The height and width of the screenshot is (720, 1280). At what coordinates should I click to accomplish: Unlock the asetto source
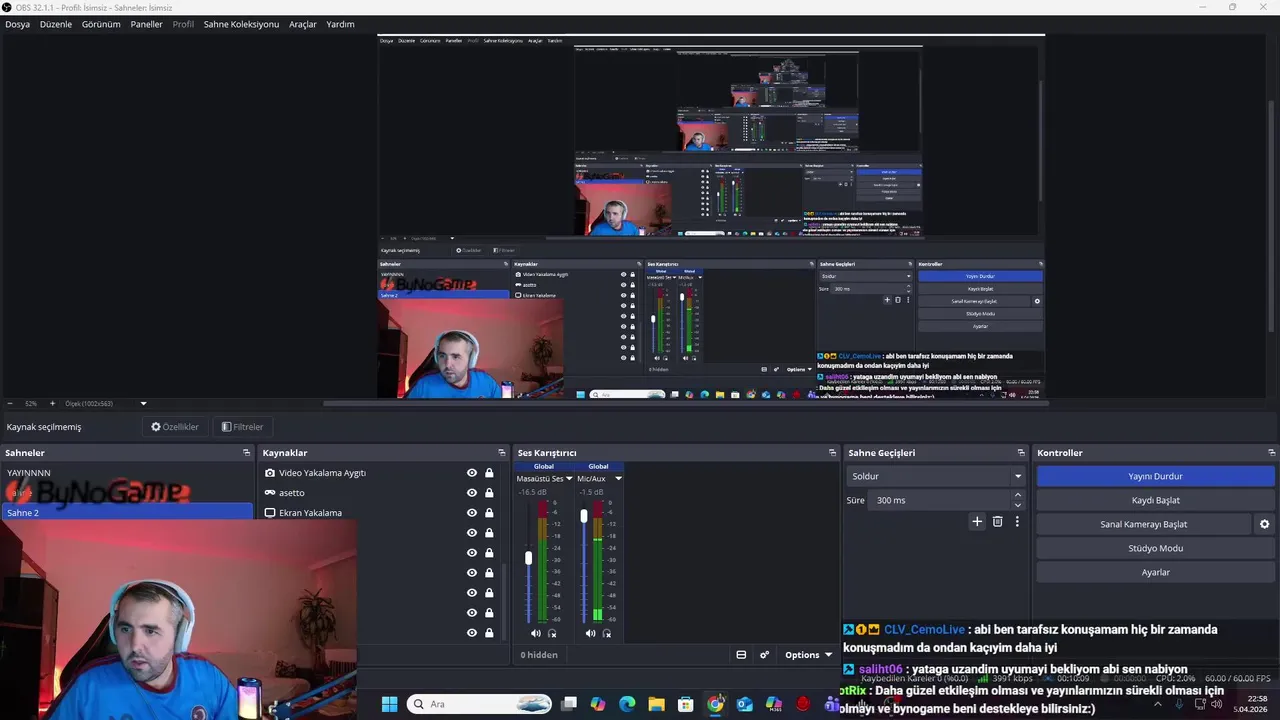pyautogui.click(x=489, y=493)
